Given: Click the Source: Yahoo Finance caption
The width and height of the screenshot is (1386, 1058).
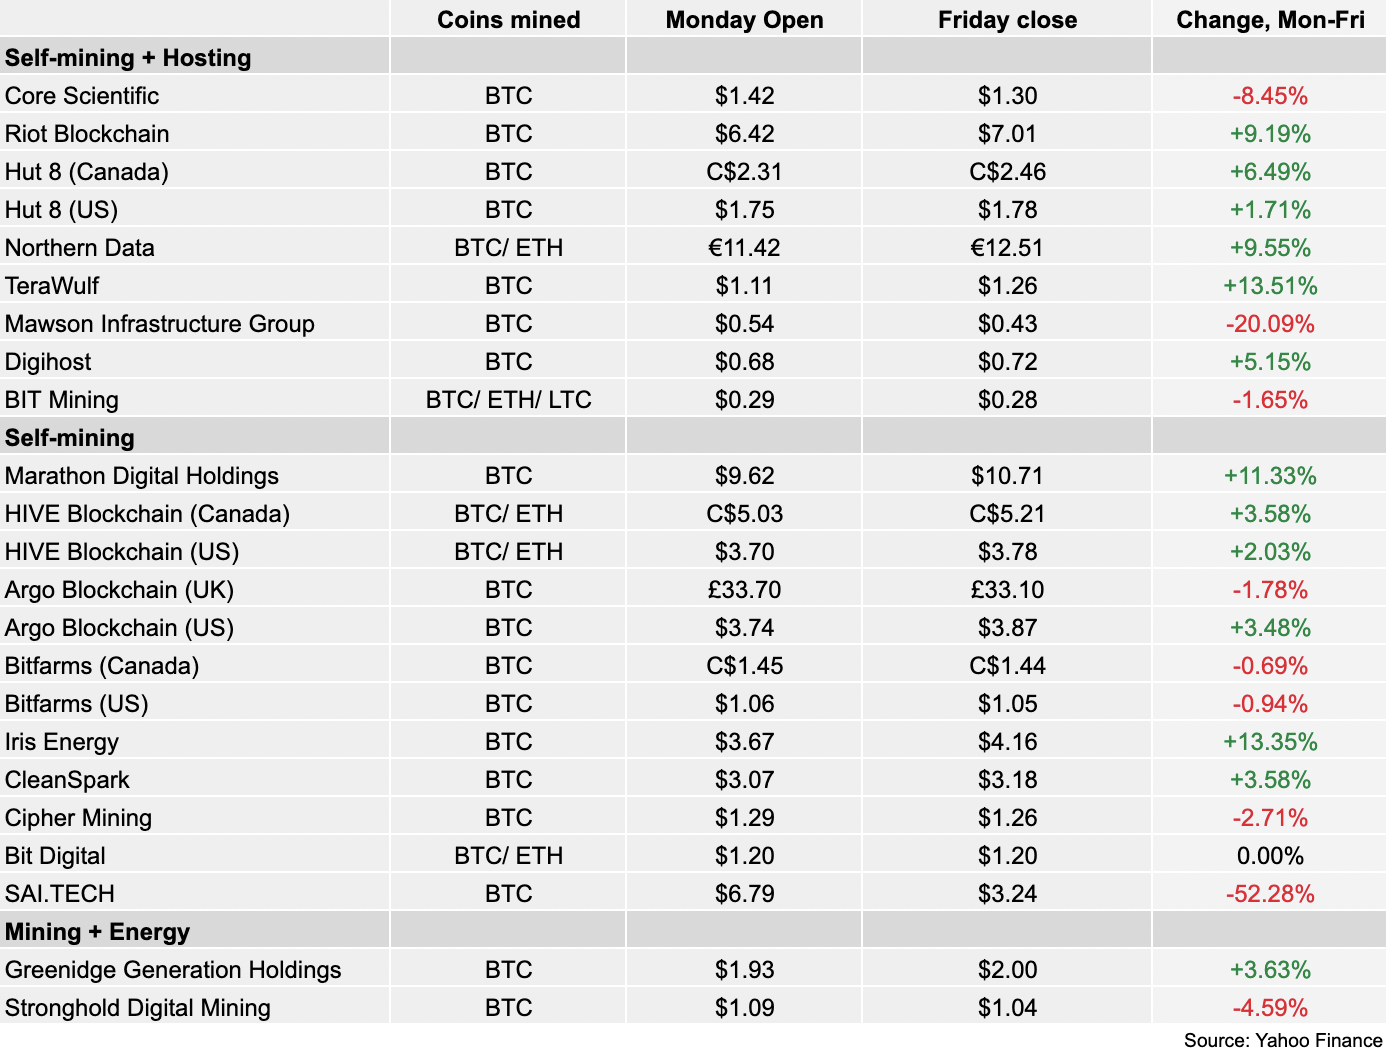Looking at the screenshot, I should [1283, 1041].
